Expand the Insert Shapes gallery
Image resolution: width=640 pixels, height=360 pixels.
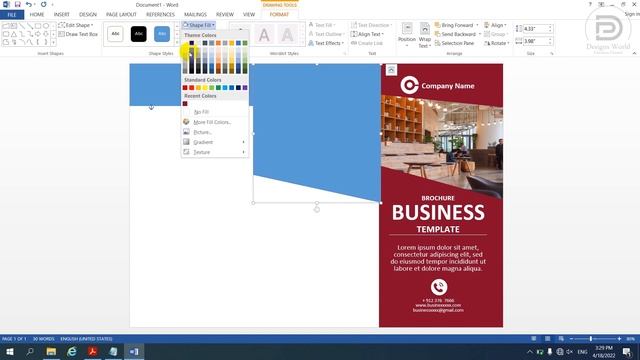pos(53,42)
